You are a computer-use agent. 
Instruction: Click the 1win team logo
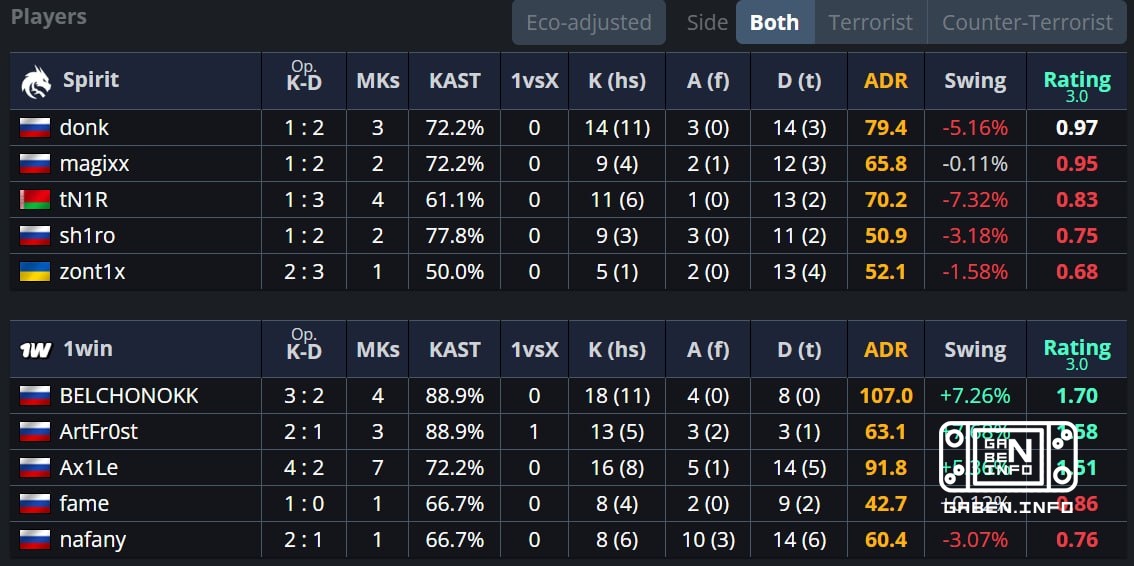tap(35, 351)
